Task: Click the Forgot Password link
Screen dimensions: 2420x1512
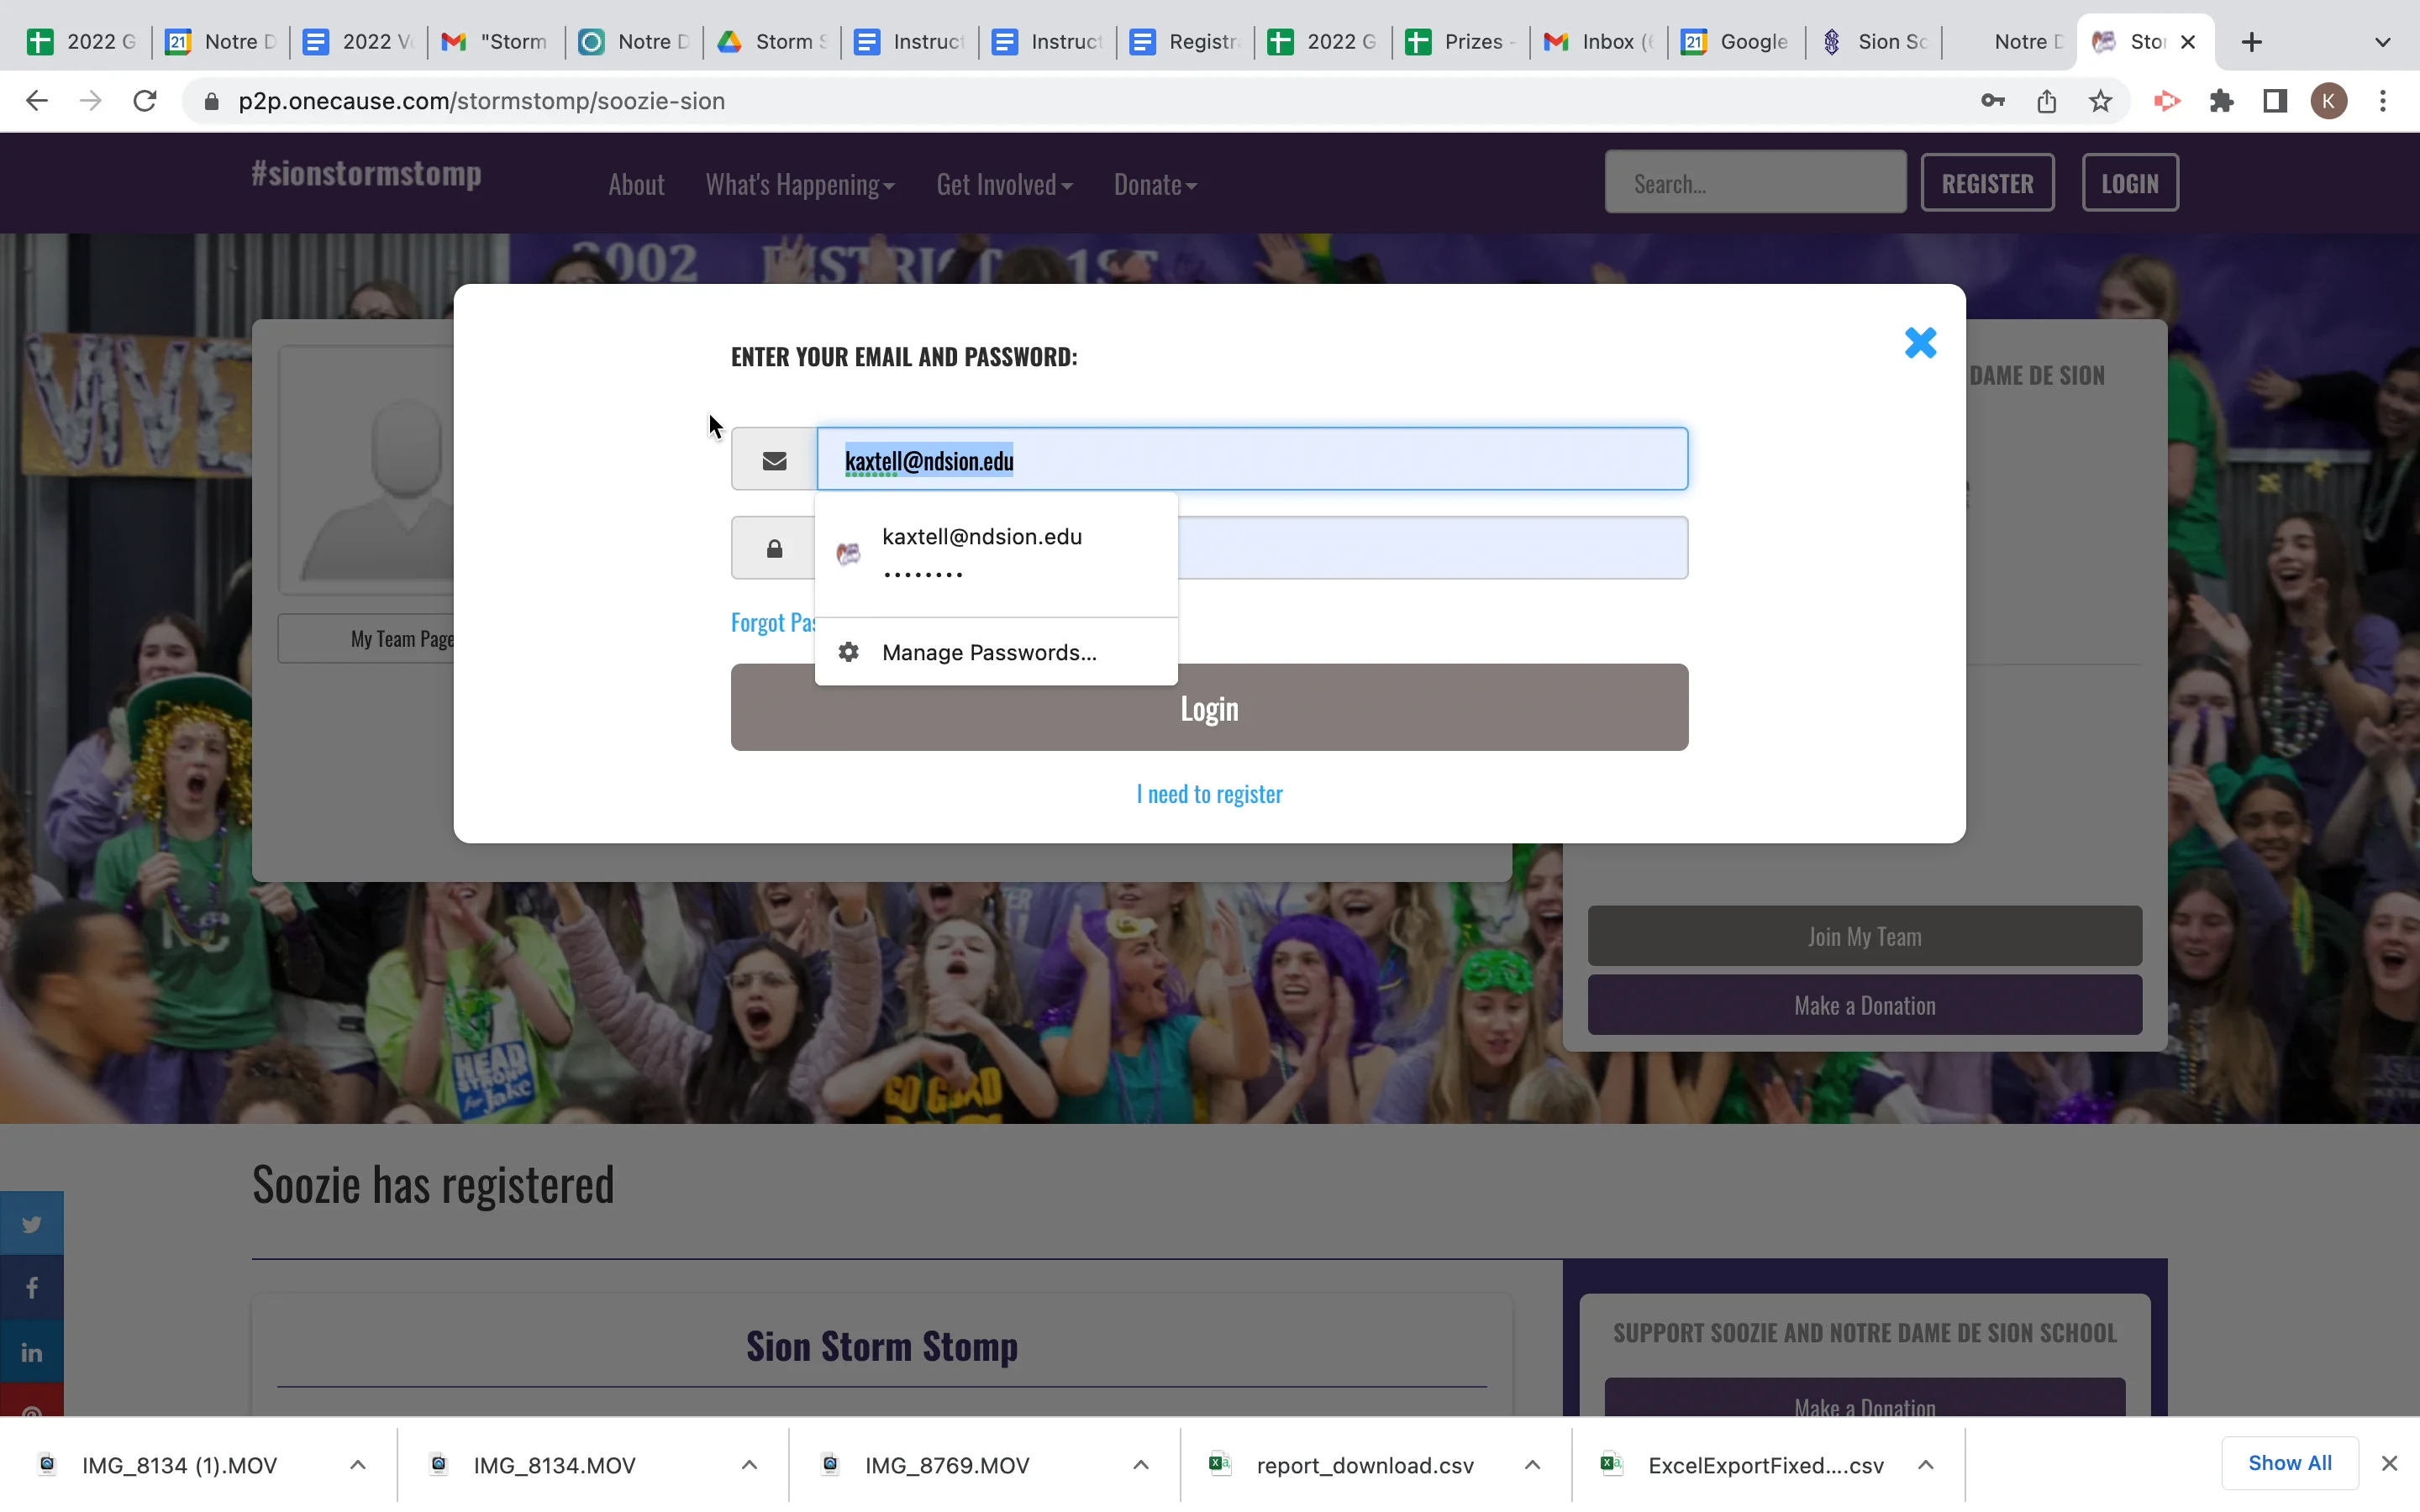Action: point(773,623)
